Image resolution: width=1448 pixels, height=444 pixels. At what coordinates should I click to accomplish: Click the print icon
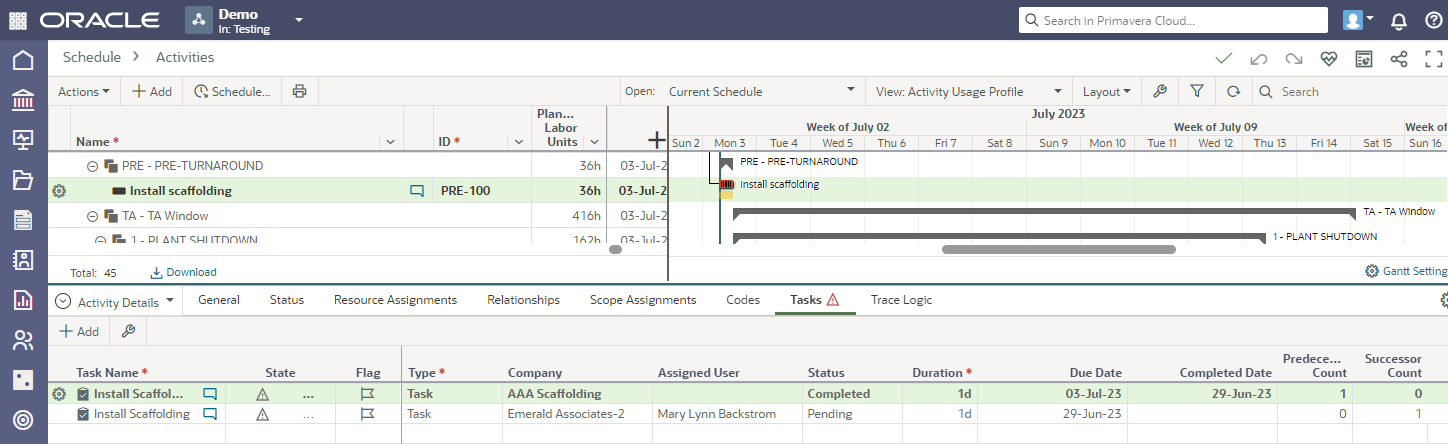299,91
